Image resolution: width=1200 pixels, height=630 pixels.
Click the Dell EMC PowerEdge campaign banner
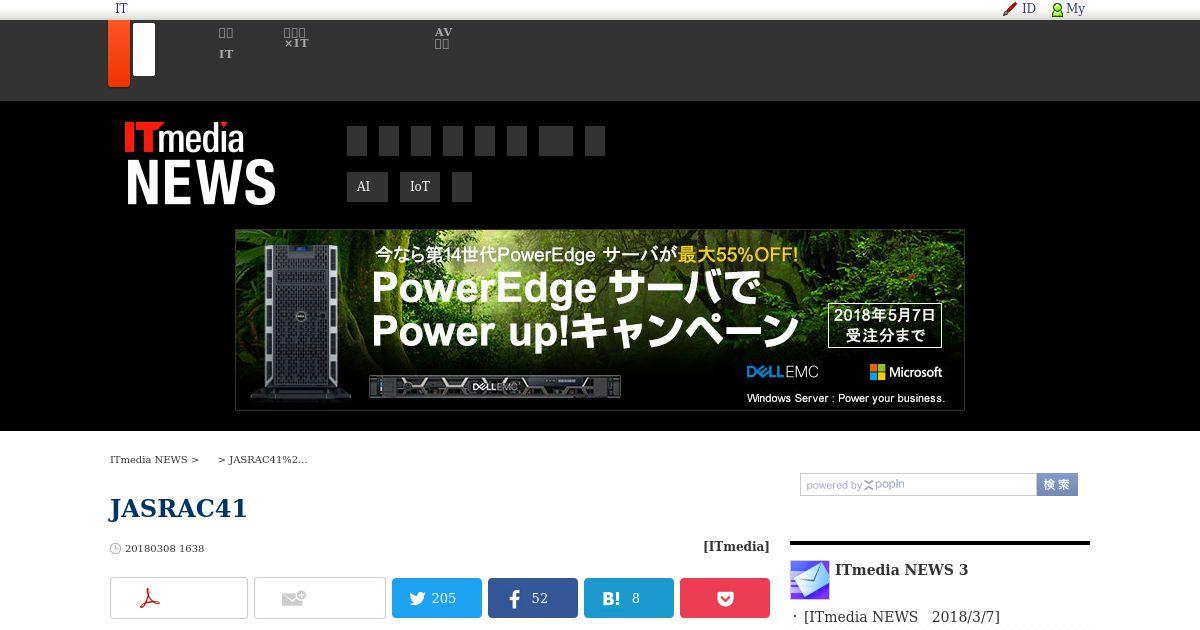[600, 320]
